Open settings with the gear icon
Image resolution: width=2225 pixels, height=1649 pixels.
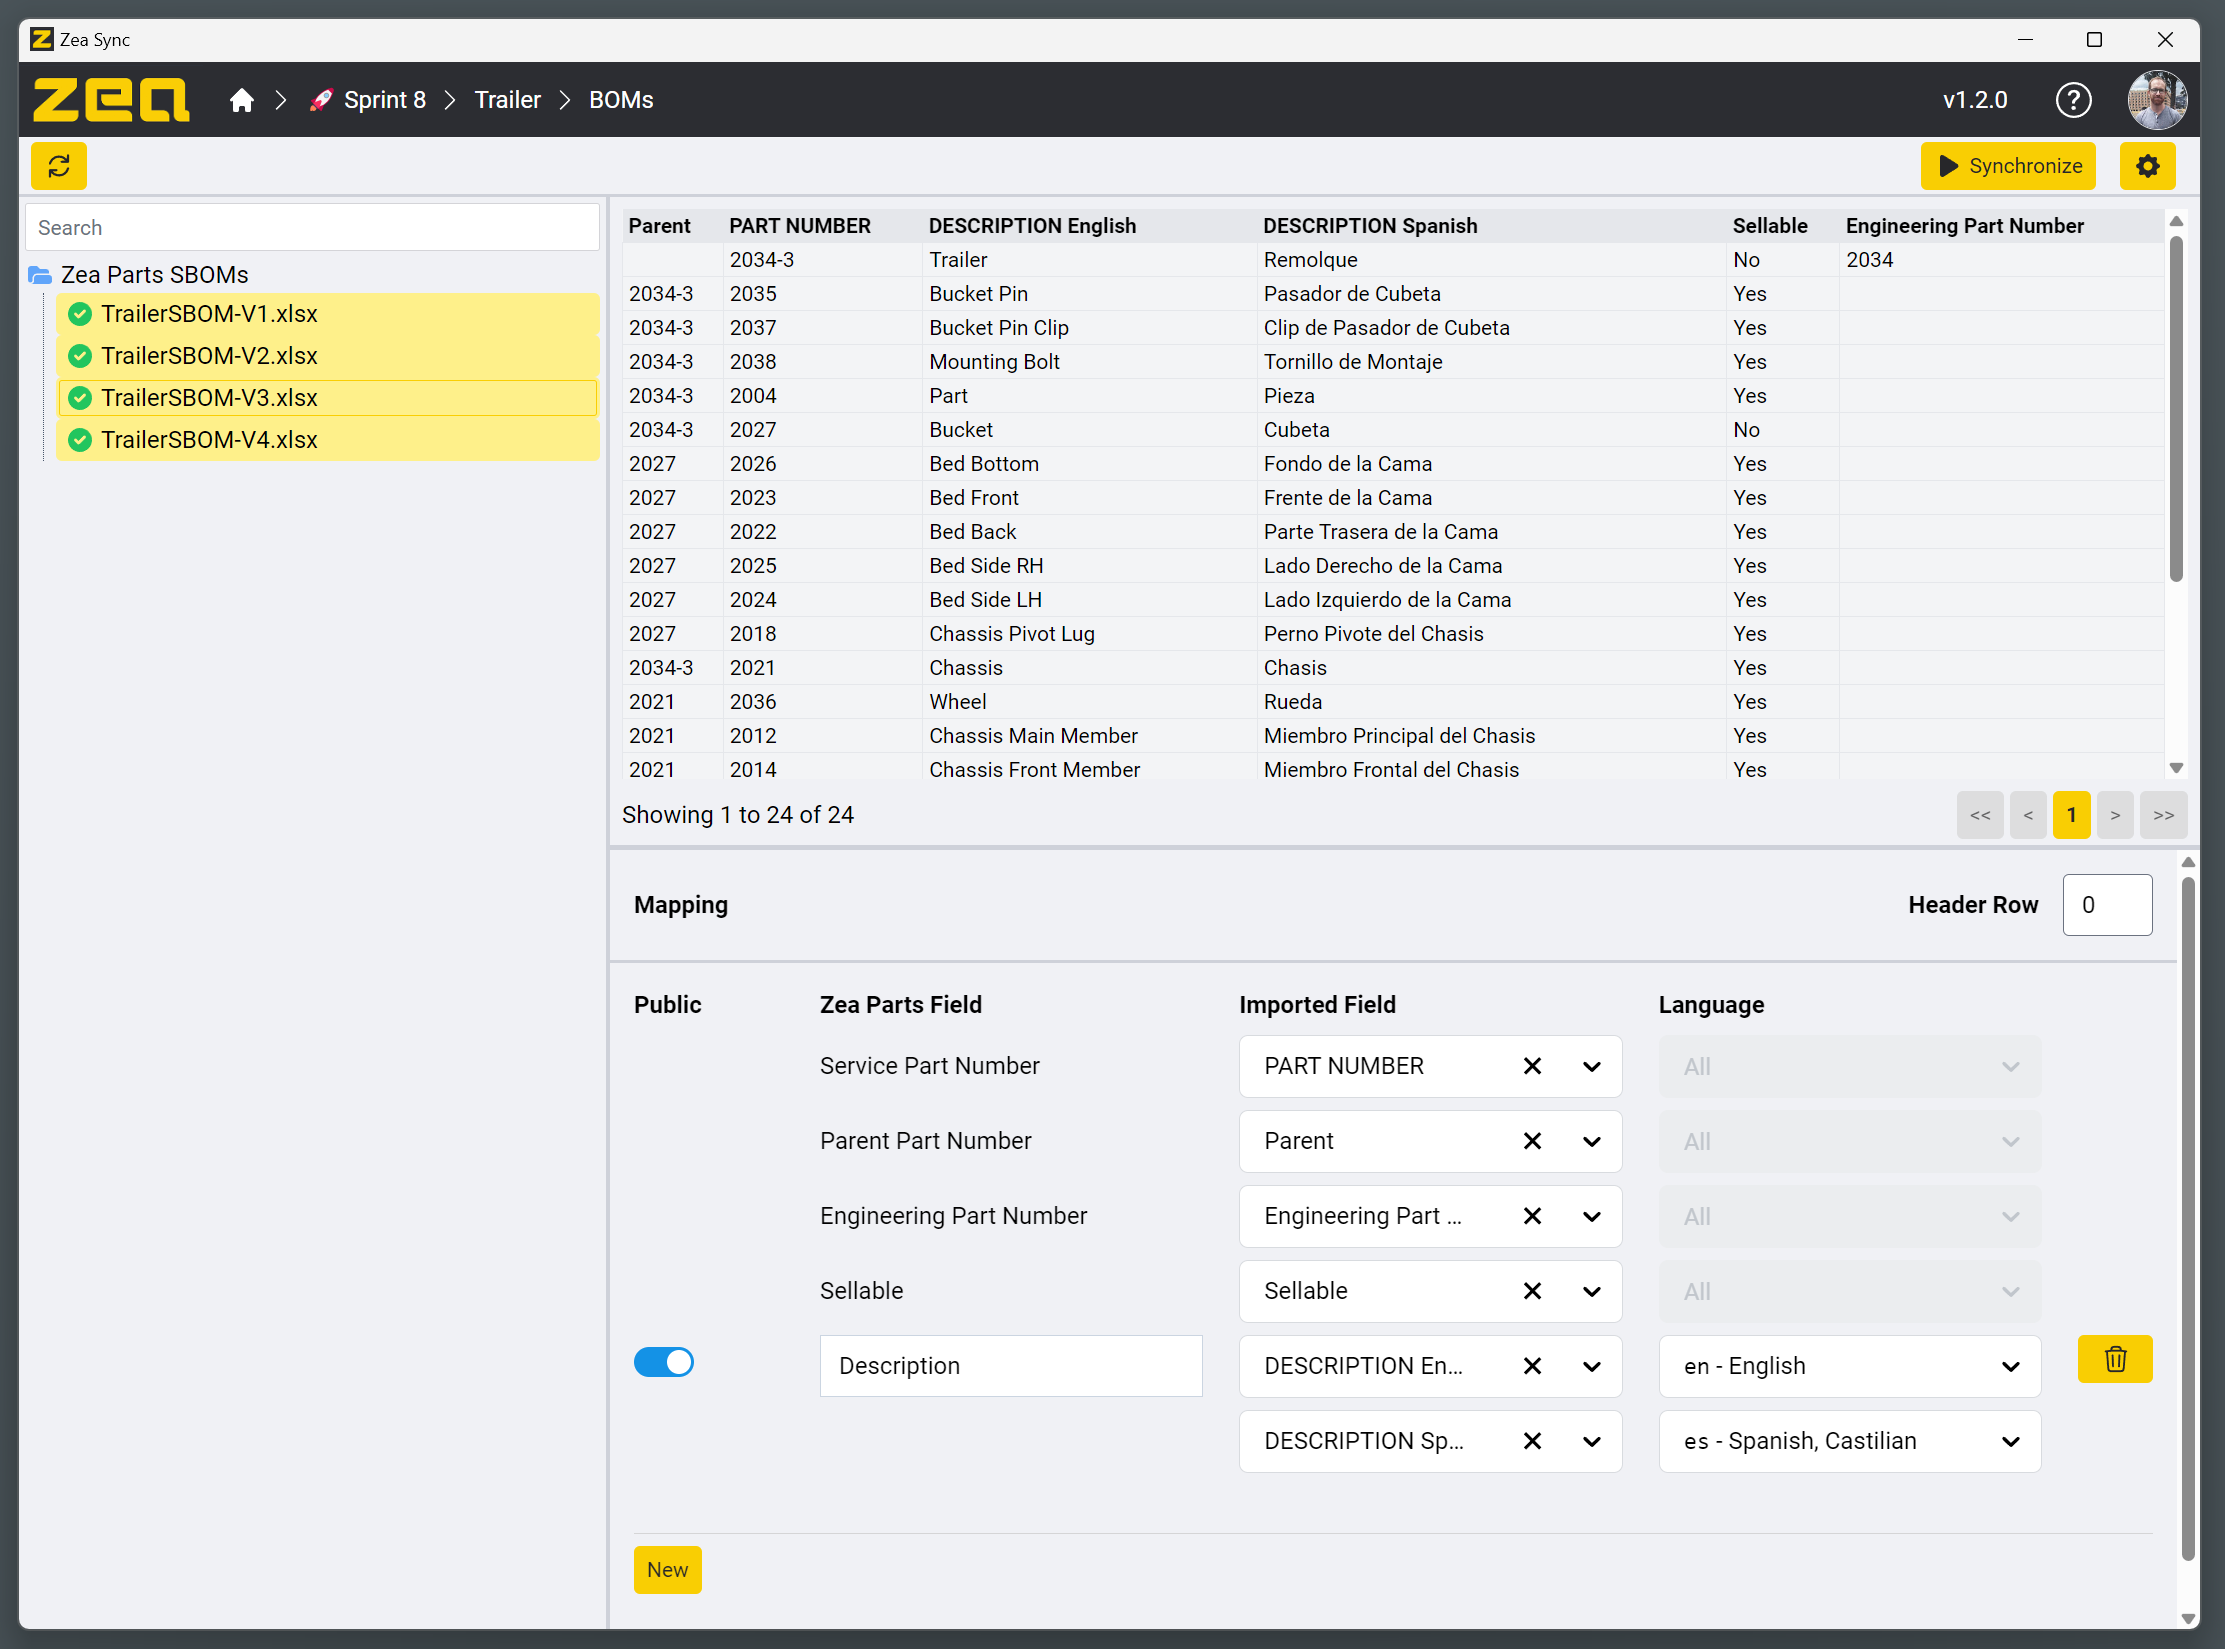coord(2147,166)
